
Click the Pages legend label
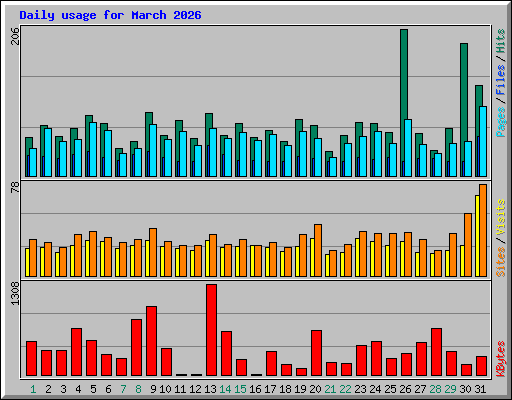(x=501, y=122)
